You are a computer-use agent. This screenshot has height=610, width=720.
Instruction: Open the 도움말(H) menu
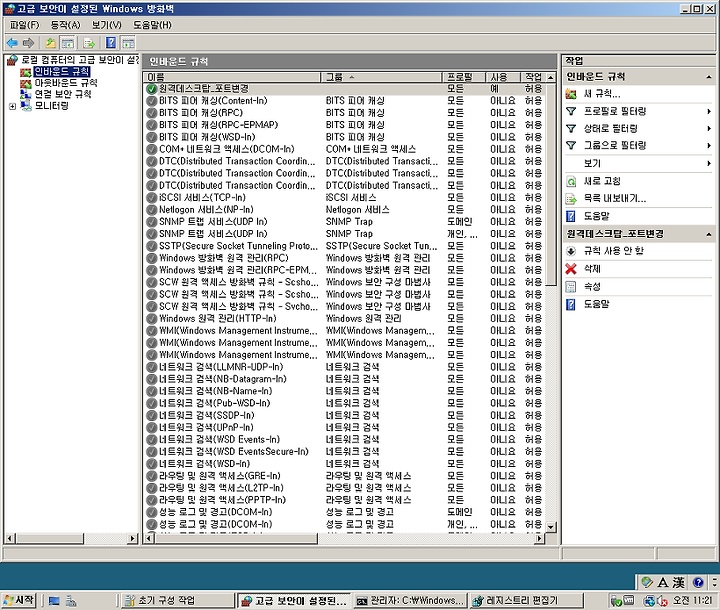click(x=152, y=25)
